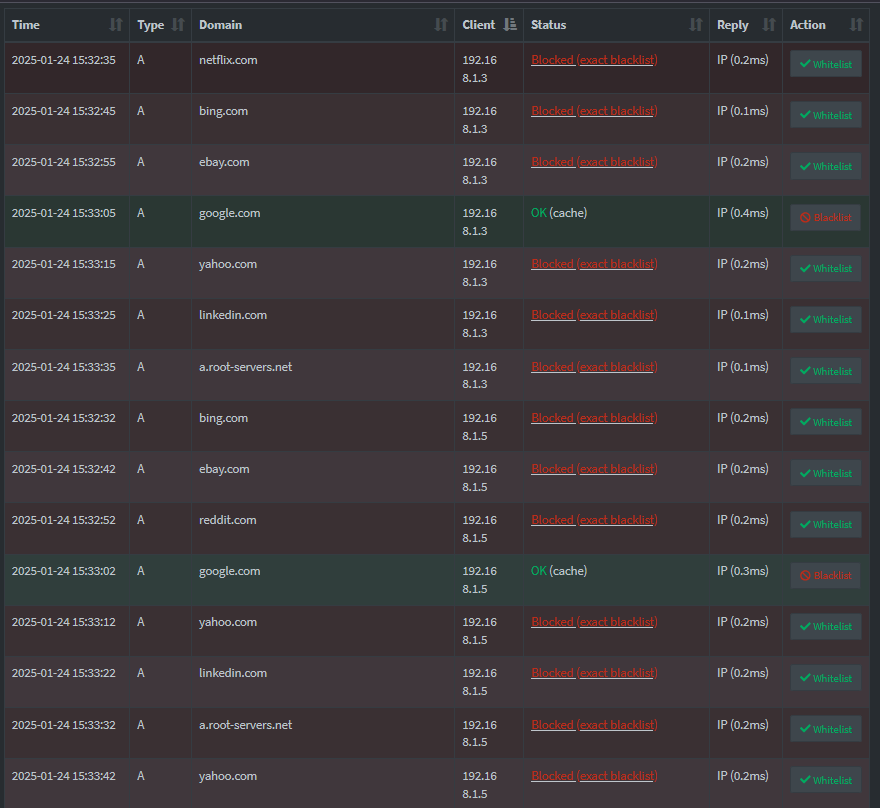Viewport: 880px width, 808px height.
Task: Open Blocked status link in 15:33:35 row
Action: point(594,366)
